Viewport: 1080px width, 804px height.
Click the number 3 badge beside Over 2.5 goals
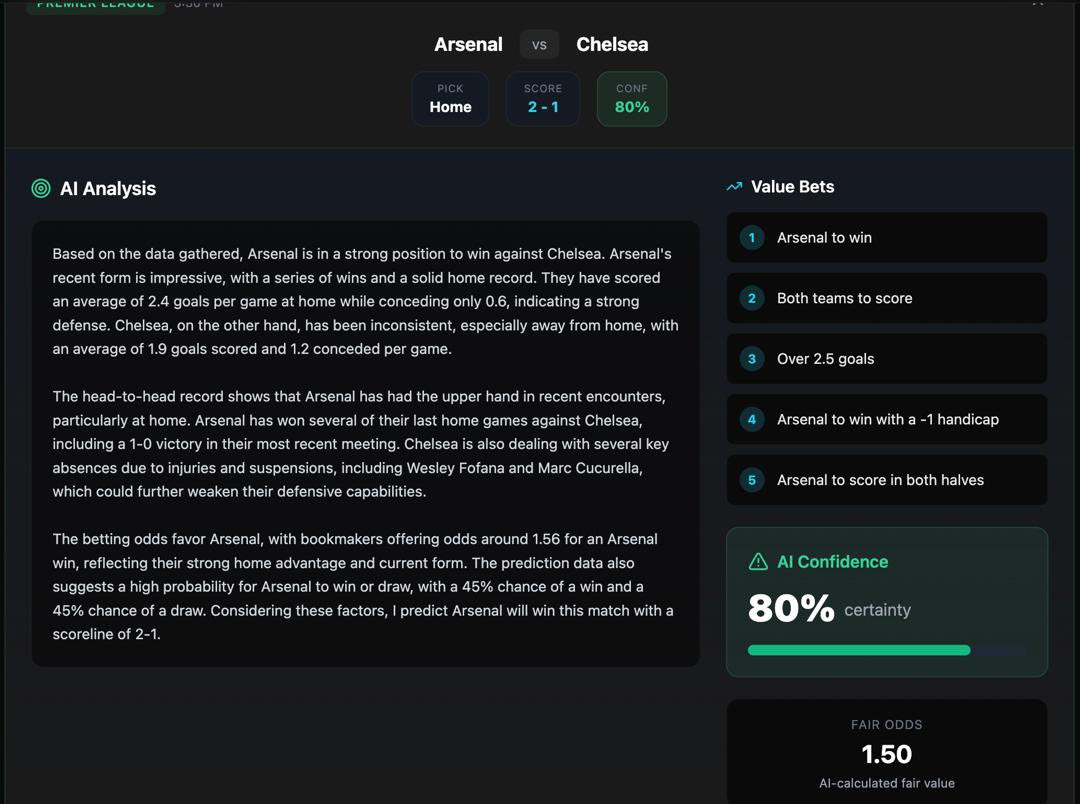tap(751, 359)
